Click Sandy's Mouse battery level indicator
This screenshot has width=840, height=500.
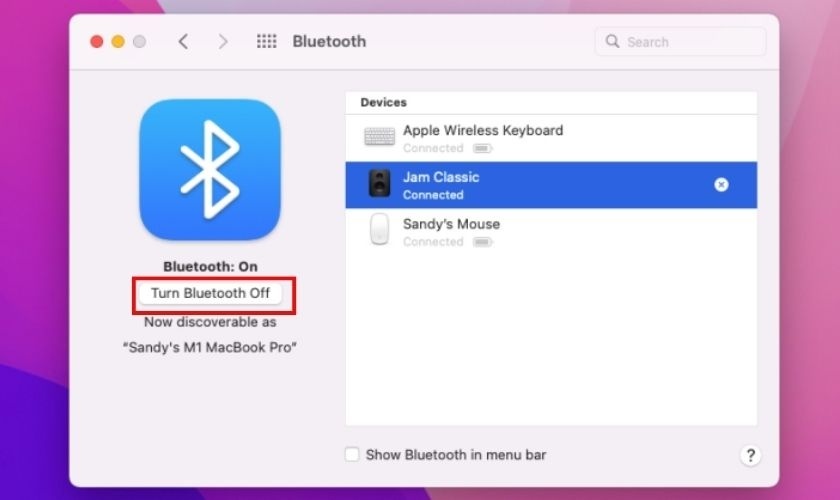point(482,242)
